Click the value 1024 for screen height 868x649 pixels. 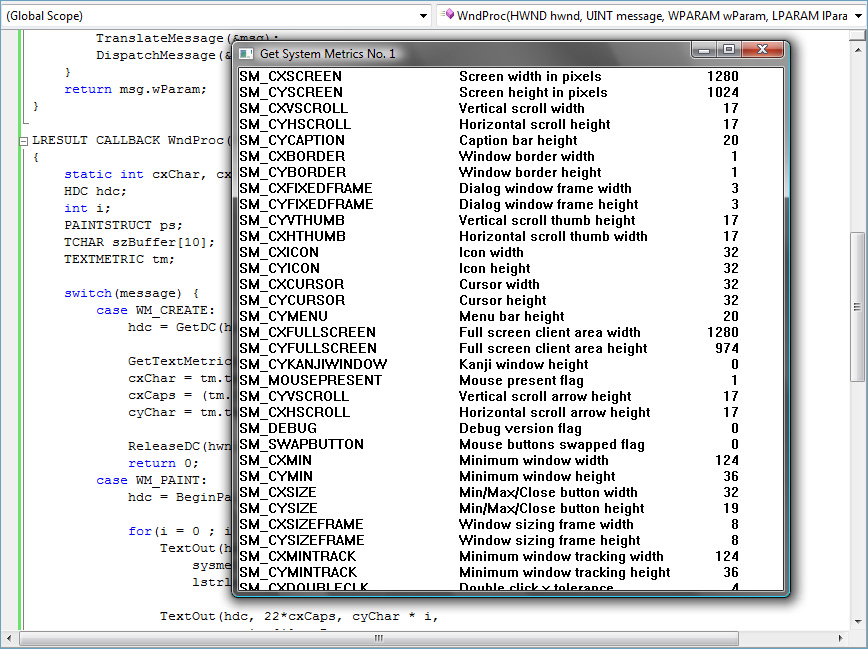(x=722, y=92)
